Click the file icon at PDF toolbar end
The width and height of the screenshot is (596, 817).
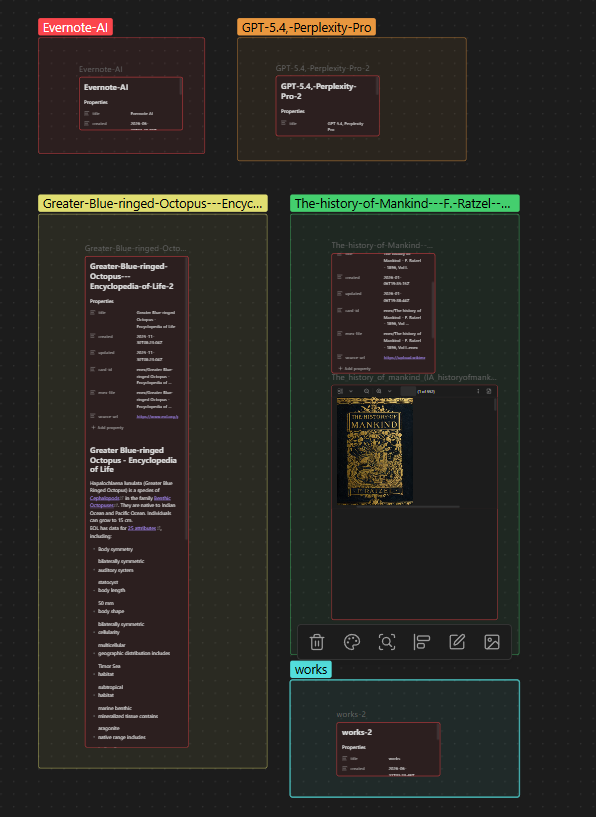click(489, 391)
